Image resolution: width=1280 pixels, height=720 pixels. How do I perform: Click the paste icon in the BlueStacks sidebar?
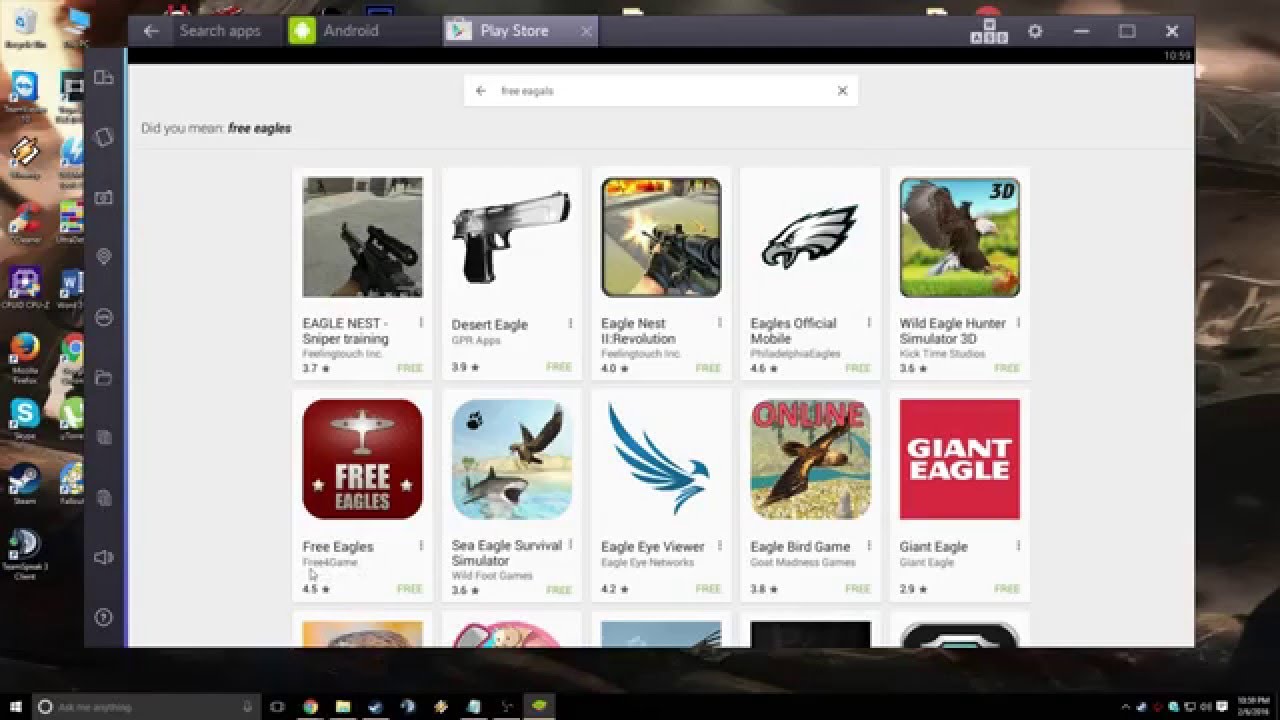tap(103, 497)
